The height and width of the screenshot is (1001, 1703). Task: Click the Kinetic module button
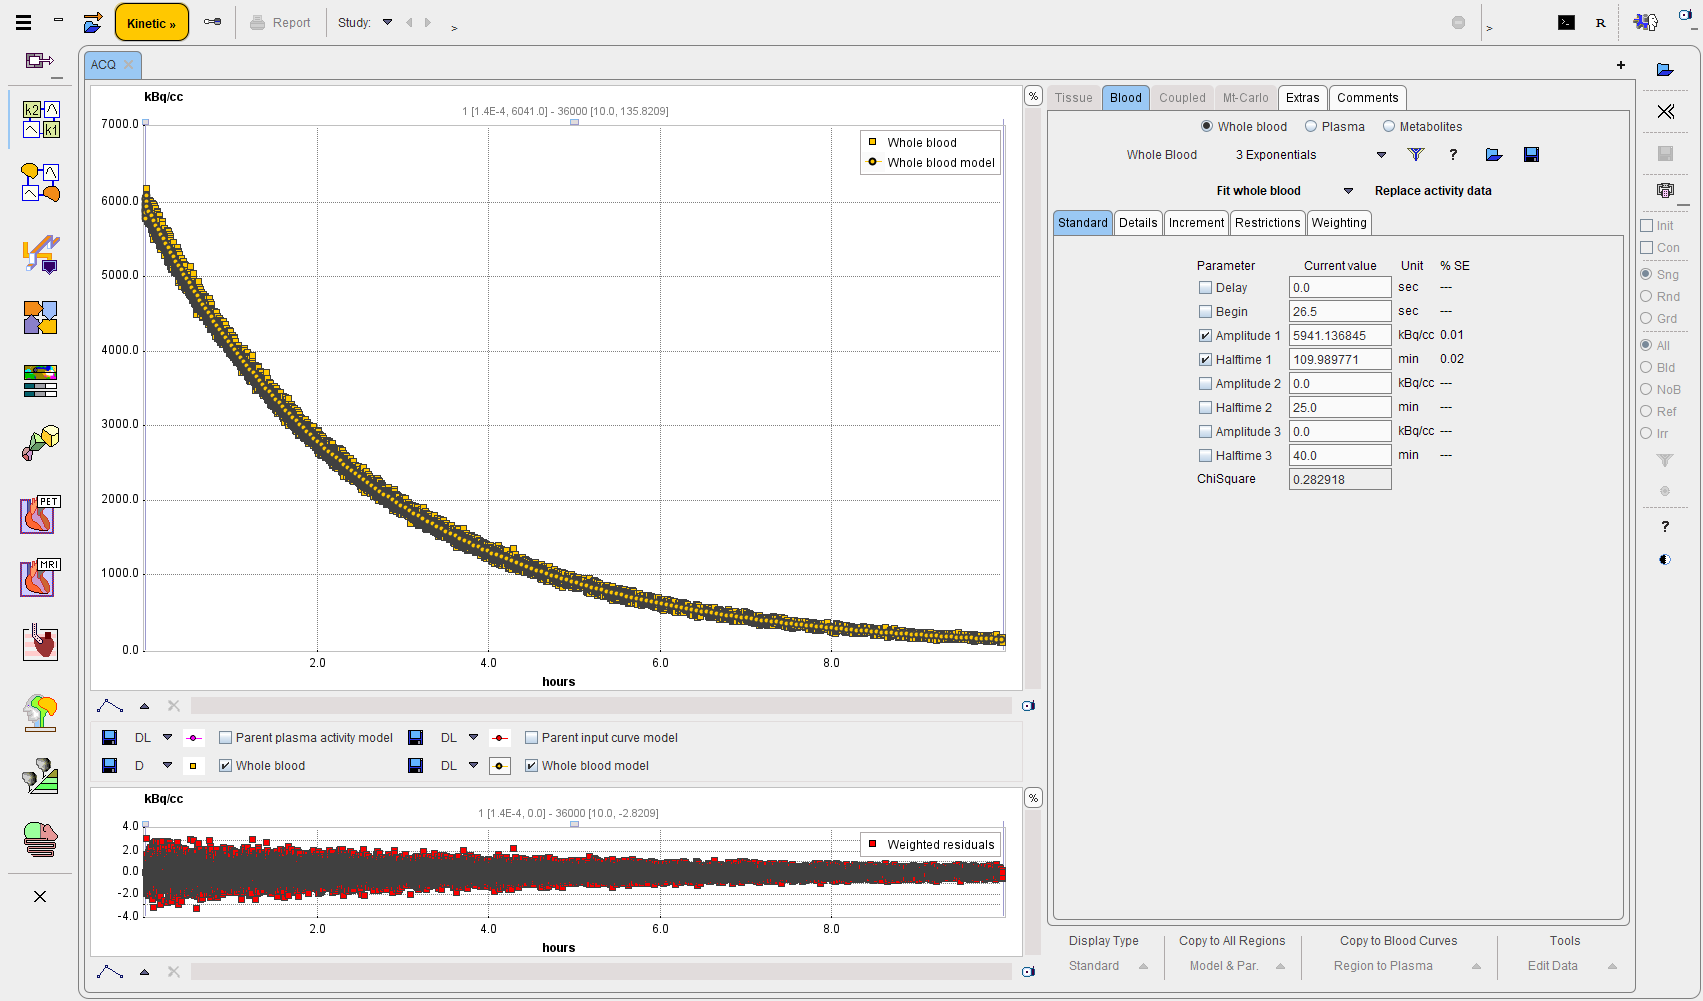152,23
